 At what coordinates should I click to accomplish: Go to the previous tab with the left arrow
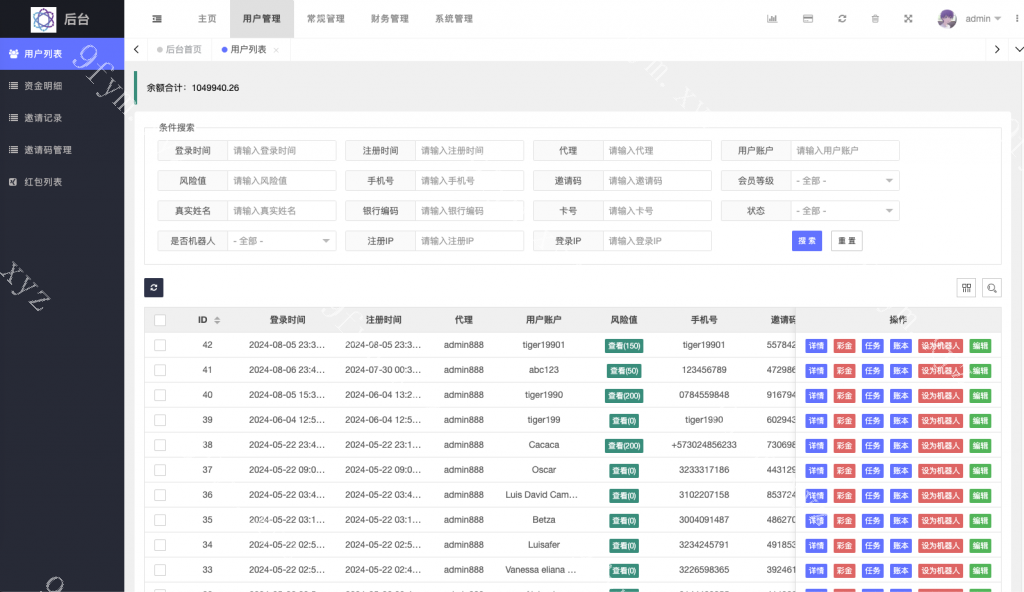(136, 50)
